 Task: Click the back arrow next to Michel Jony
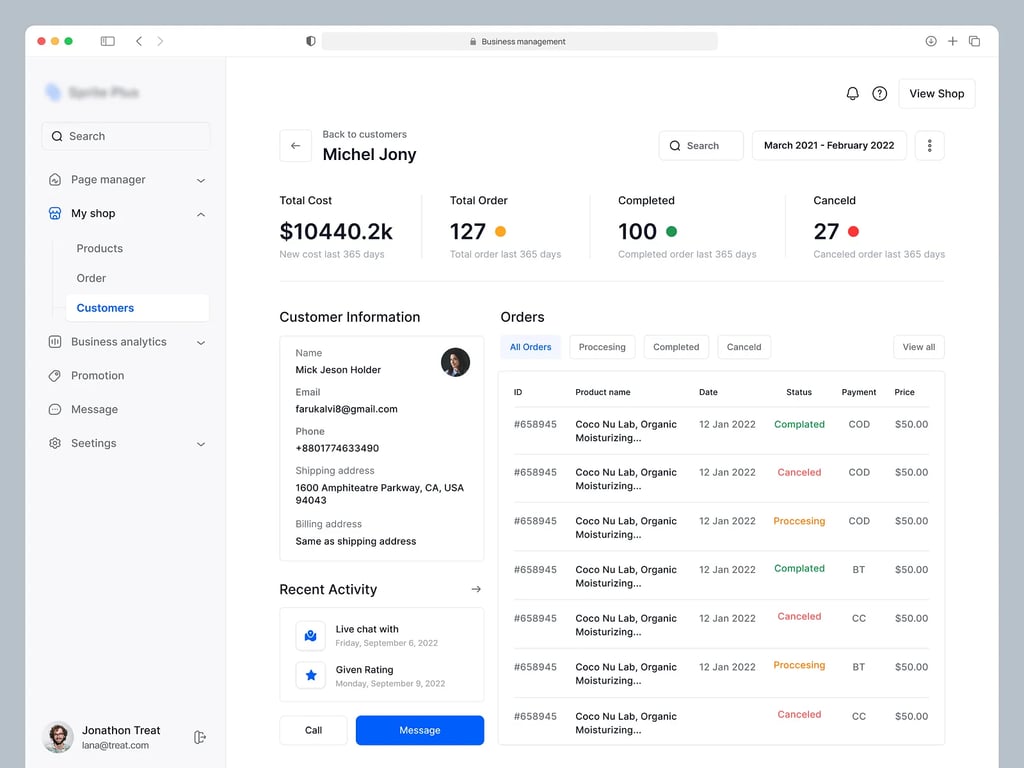pyautogui.click(x=295, y=145)
